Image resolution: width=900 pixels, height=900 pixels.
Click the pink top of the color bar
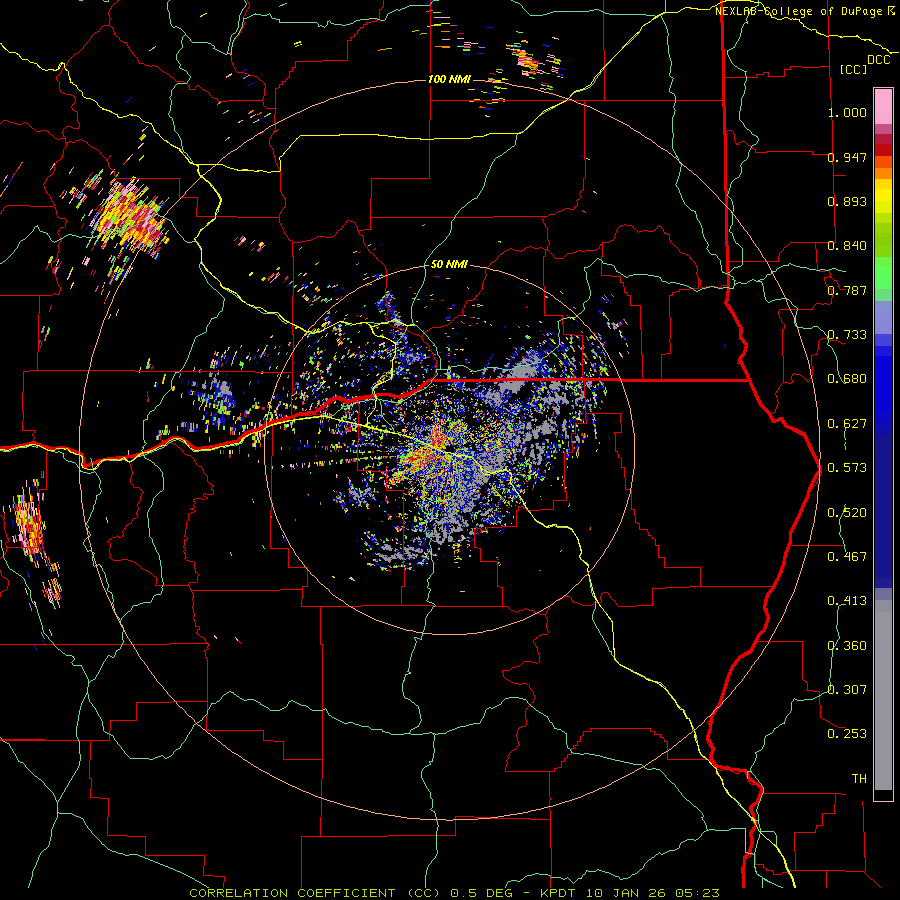click(883, 106)
